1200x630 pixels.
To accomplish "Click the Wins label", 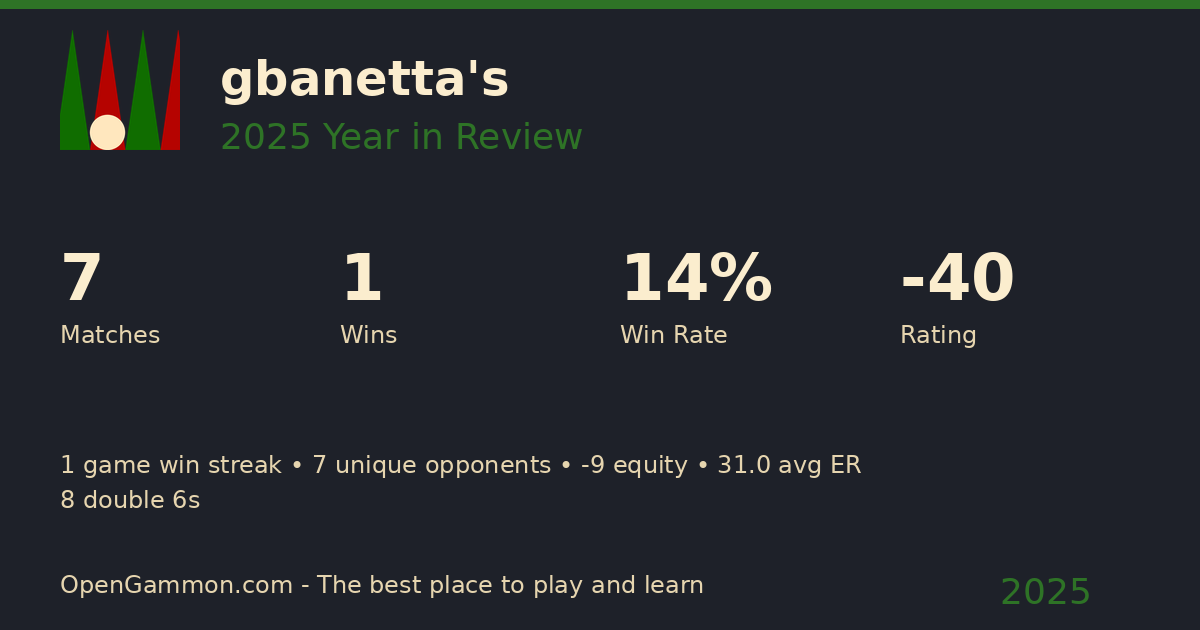I will point(368,336).
